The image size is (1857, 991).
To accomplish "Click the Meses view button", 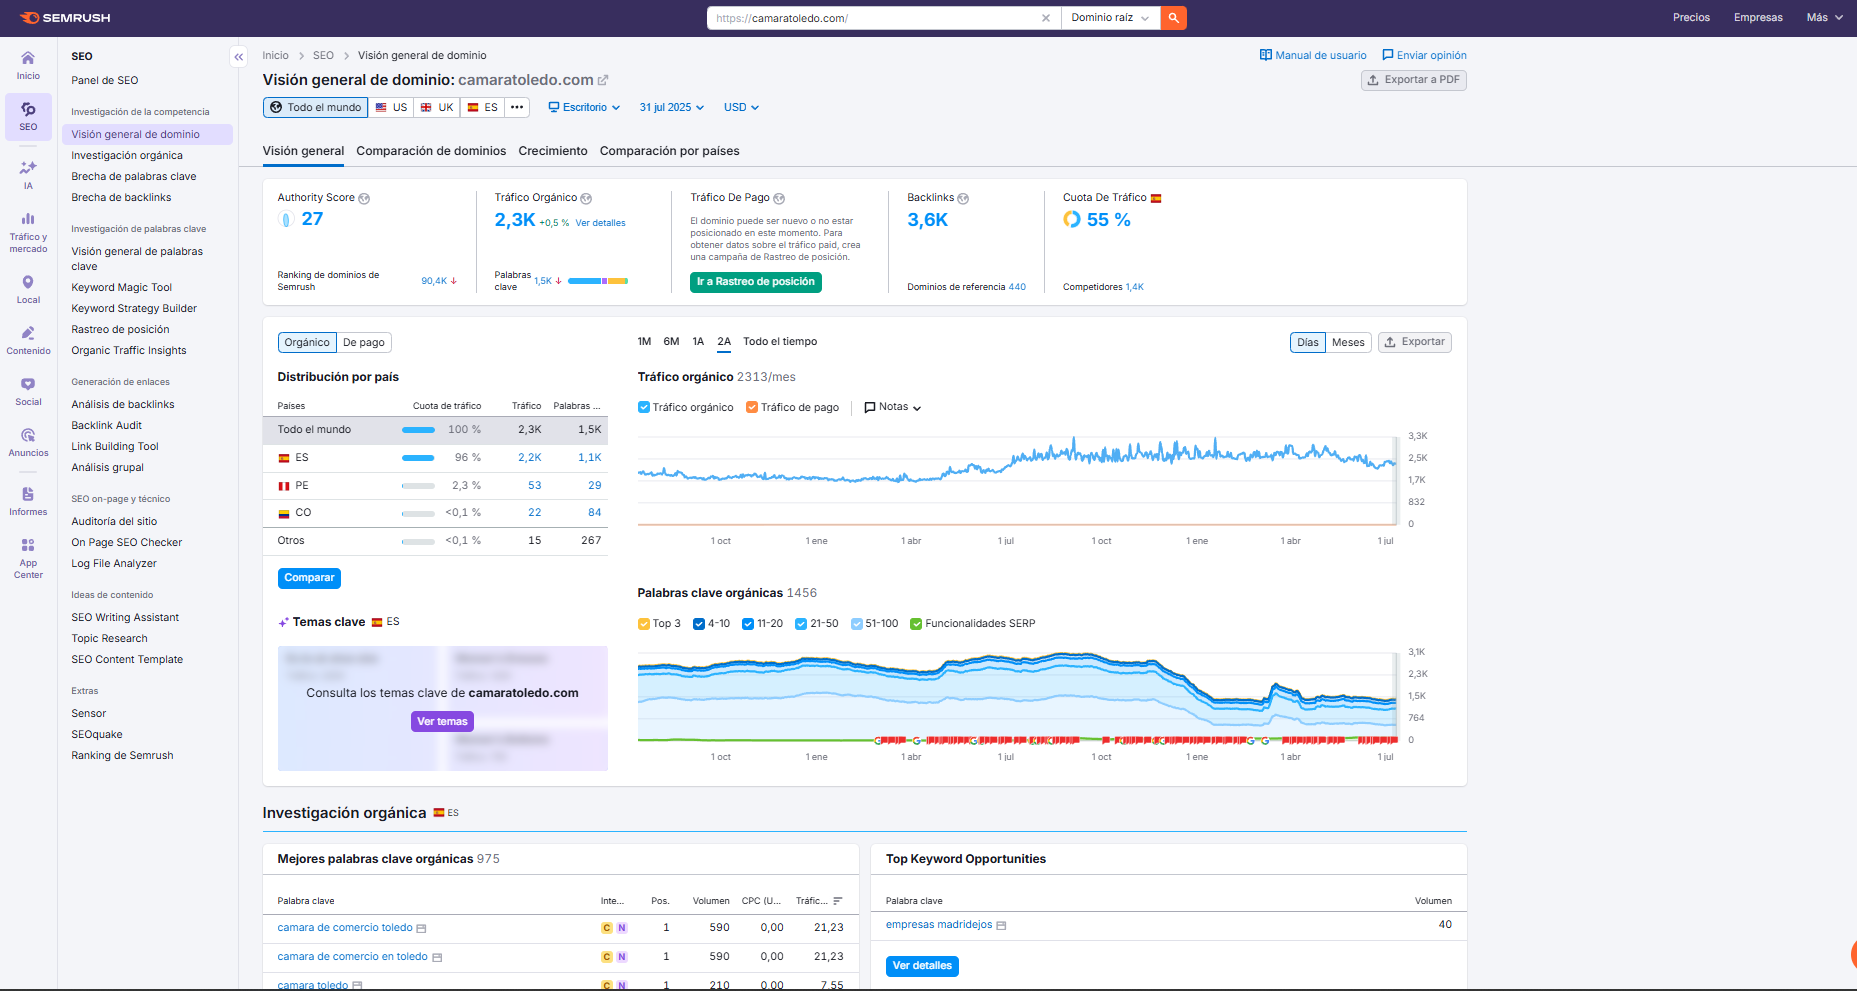I will point(1348,343).
